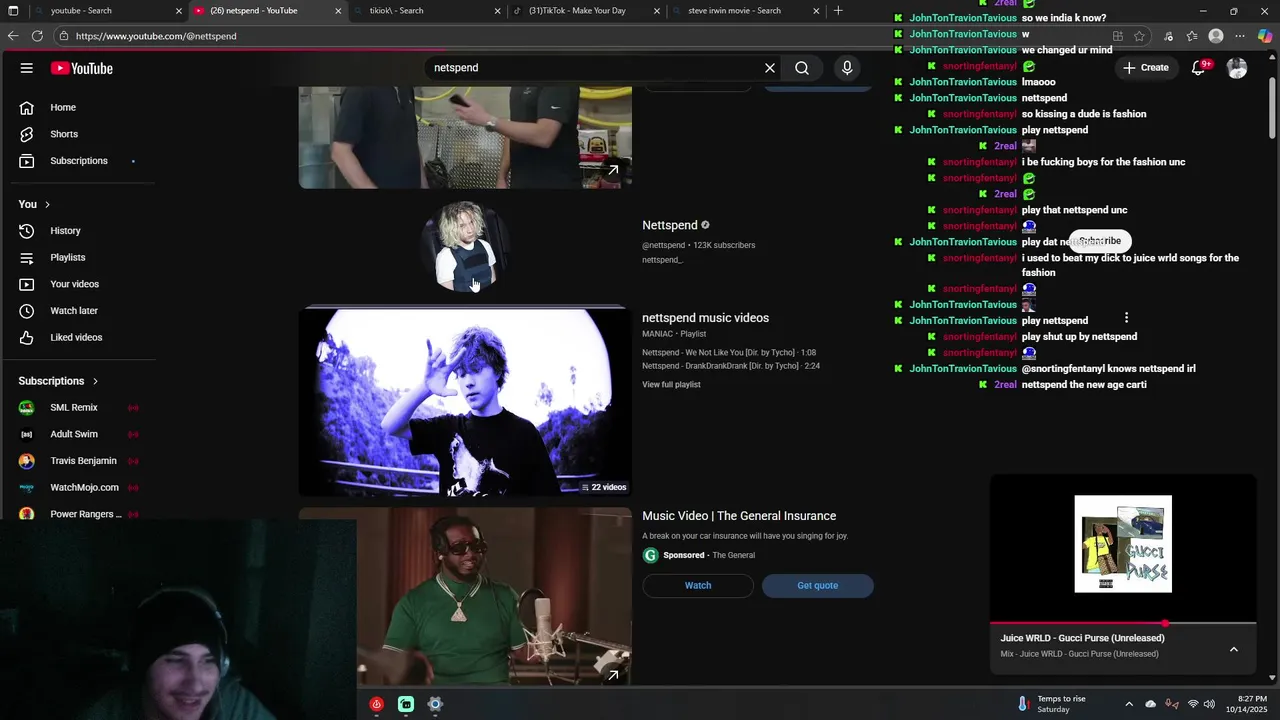Screen dimensions: 1280x720
Task: Open 'We Not Like You' playlist track
Action: tap(729, 353)
